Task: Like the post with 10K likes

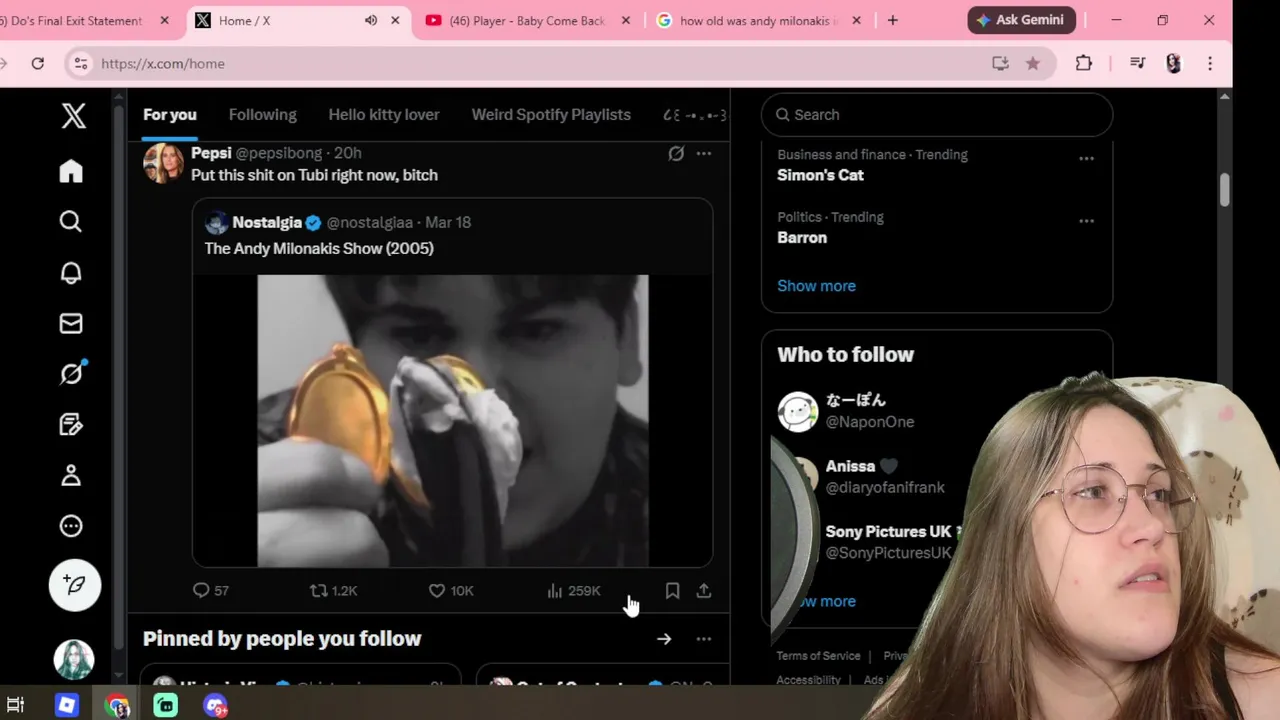Action: (x=451, y=591)
